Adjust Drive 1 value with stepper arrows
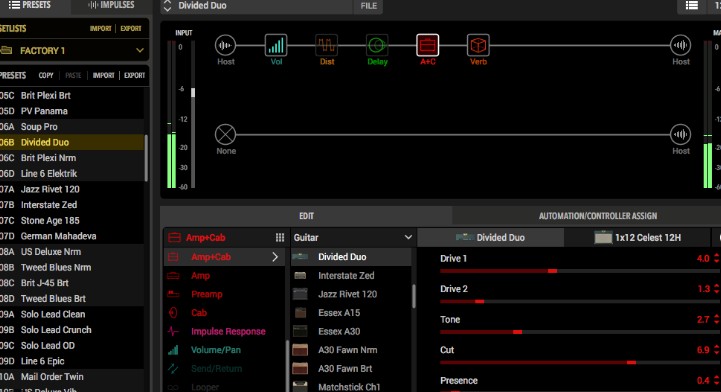Screen dimensions: 721x392 pos(716,258)
